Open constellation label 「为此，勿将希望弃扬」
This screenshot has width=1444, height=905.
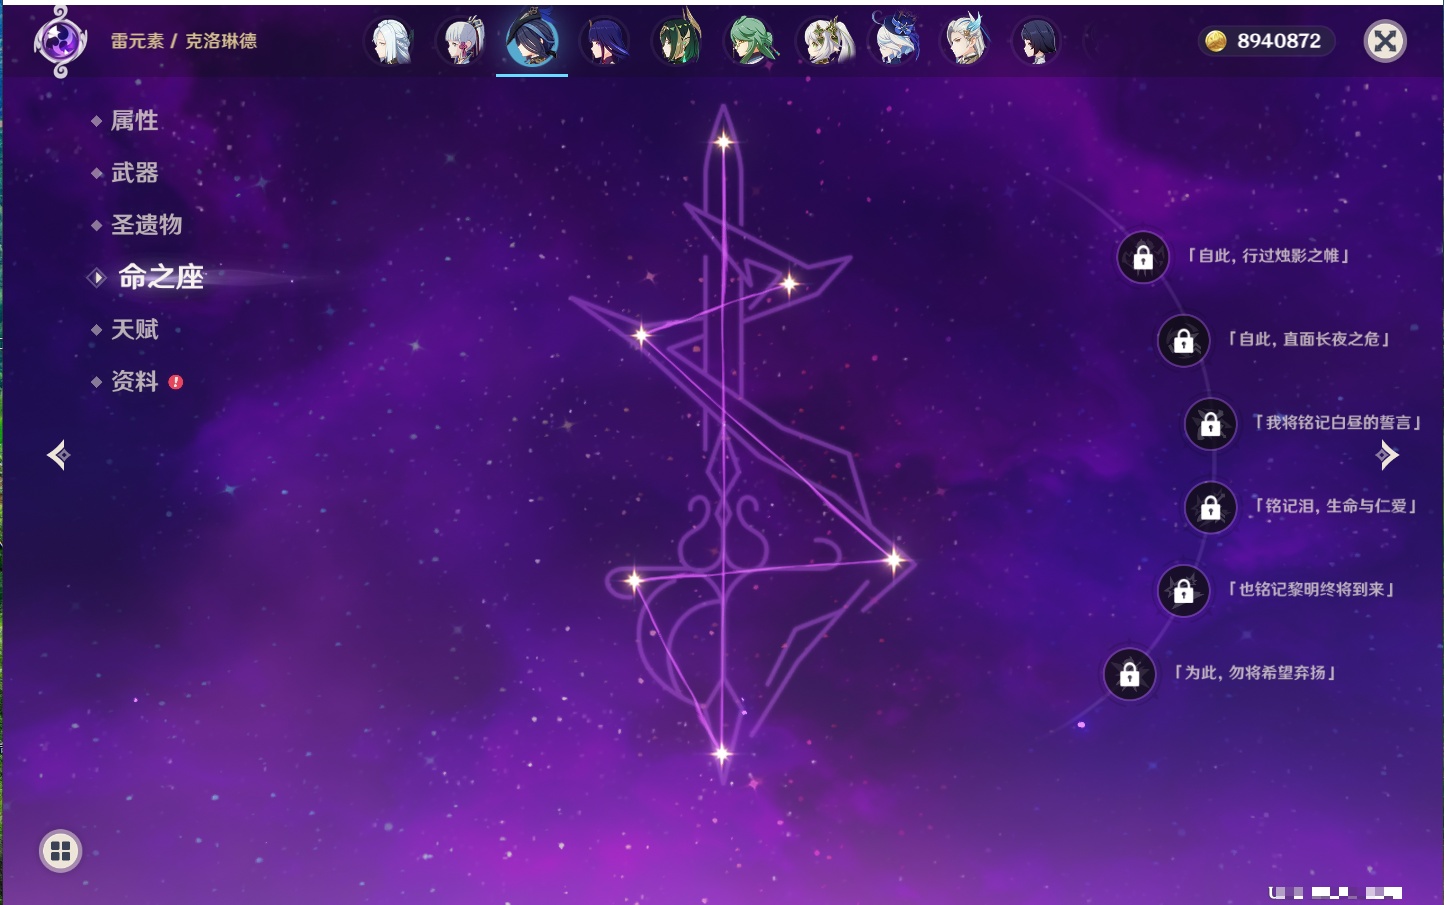[x=1255, y=672]
